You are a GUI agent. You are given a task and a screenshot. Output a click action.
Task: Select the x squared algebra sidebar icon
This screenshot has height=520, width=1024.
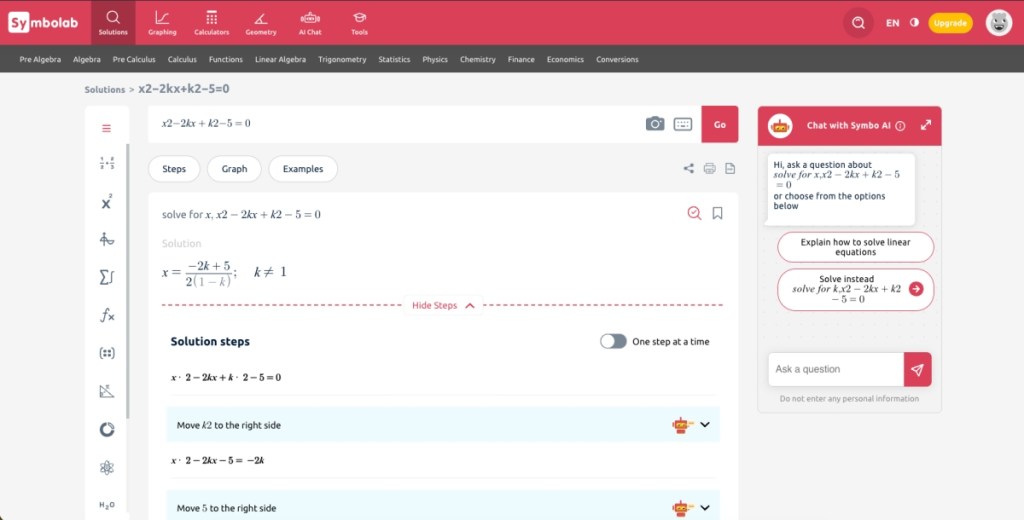(x=106, y=202)
